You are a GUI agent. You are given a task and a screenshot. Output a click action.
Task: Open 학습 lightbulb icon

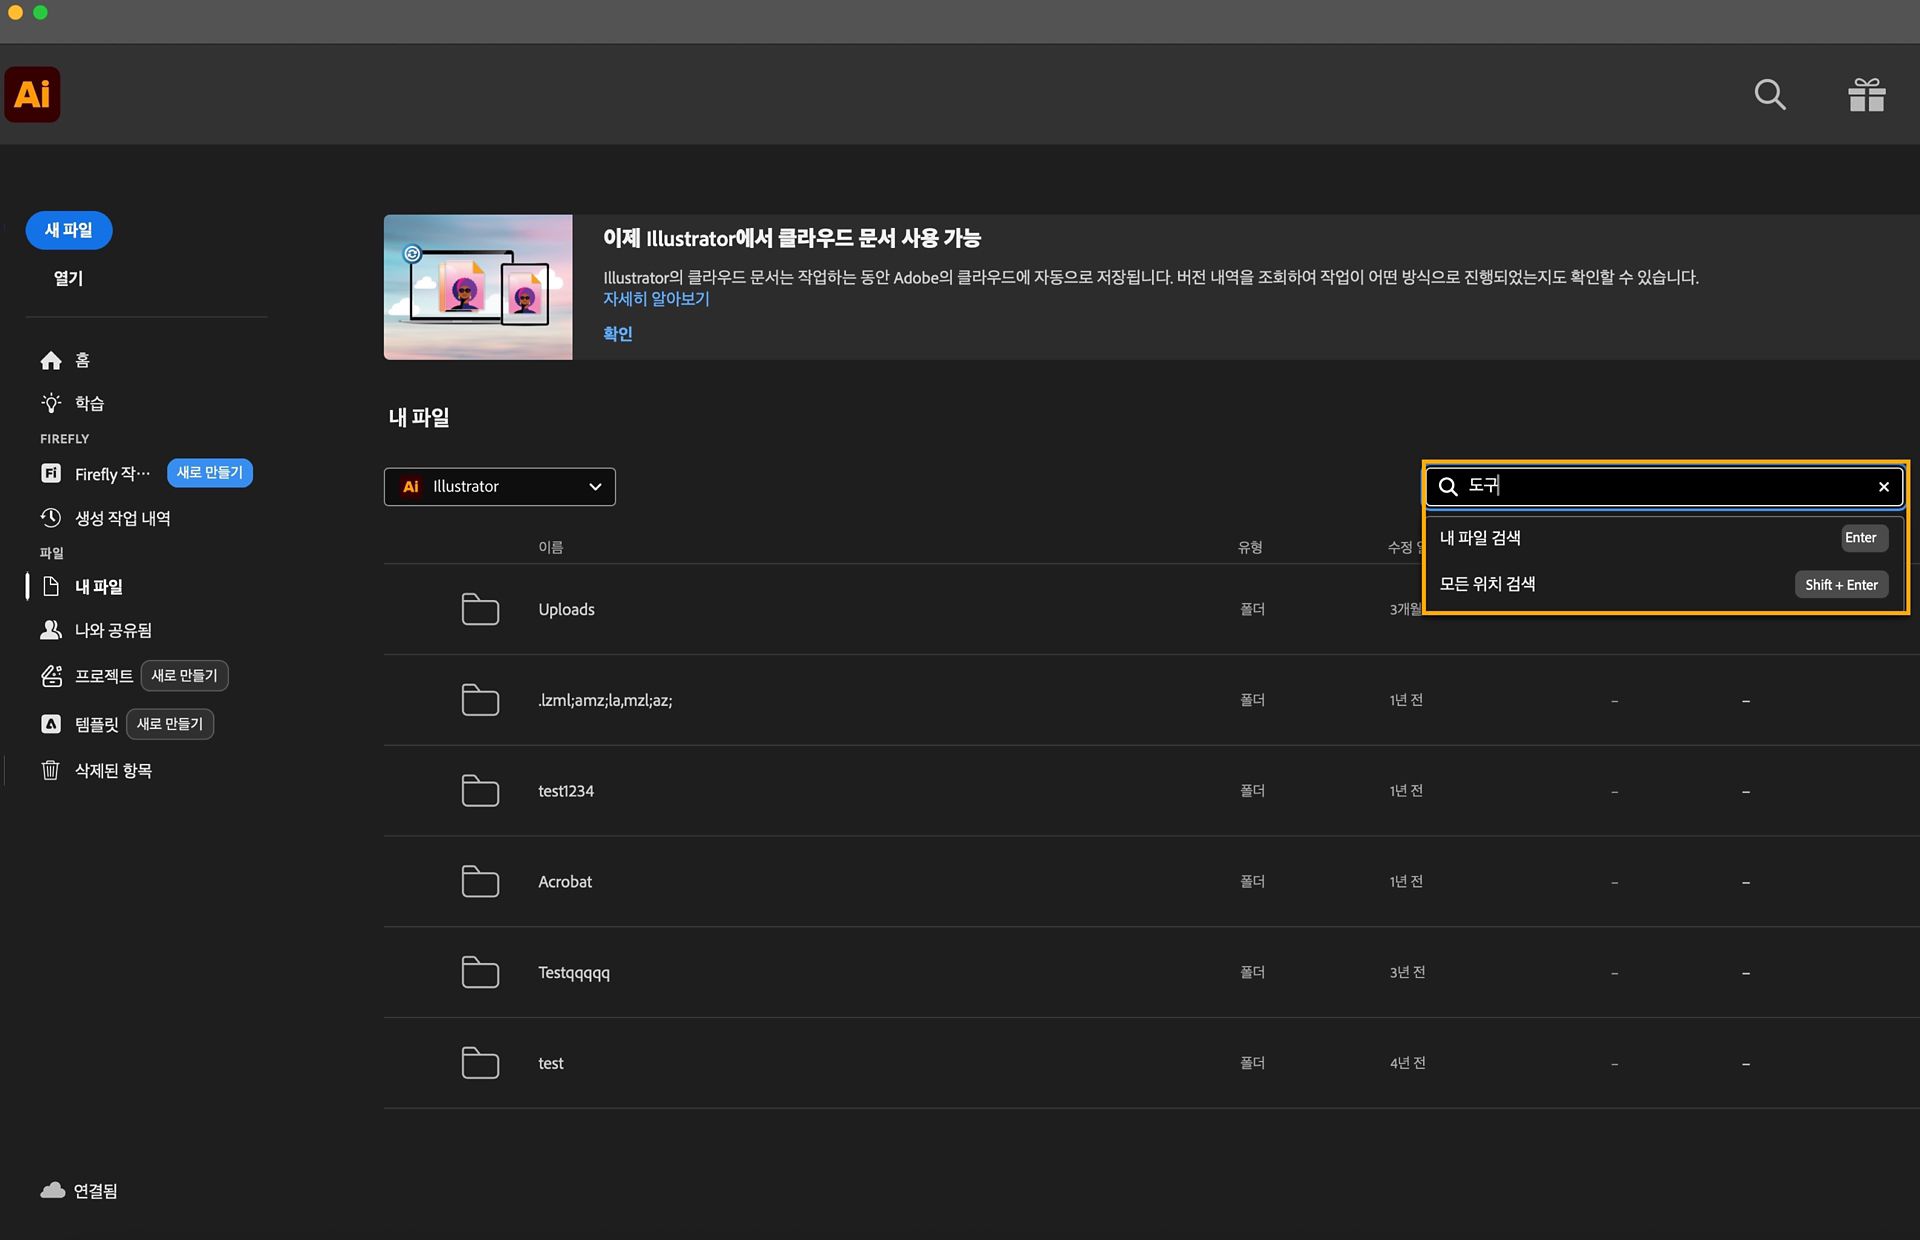[x=51, y=403]
